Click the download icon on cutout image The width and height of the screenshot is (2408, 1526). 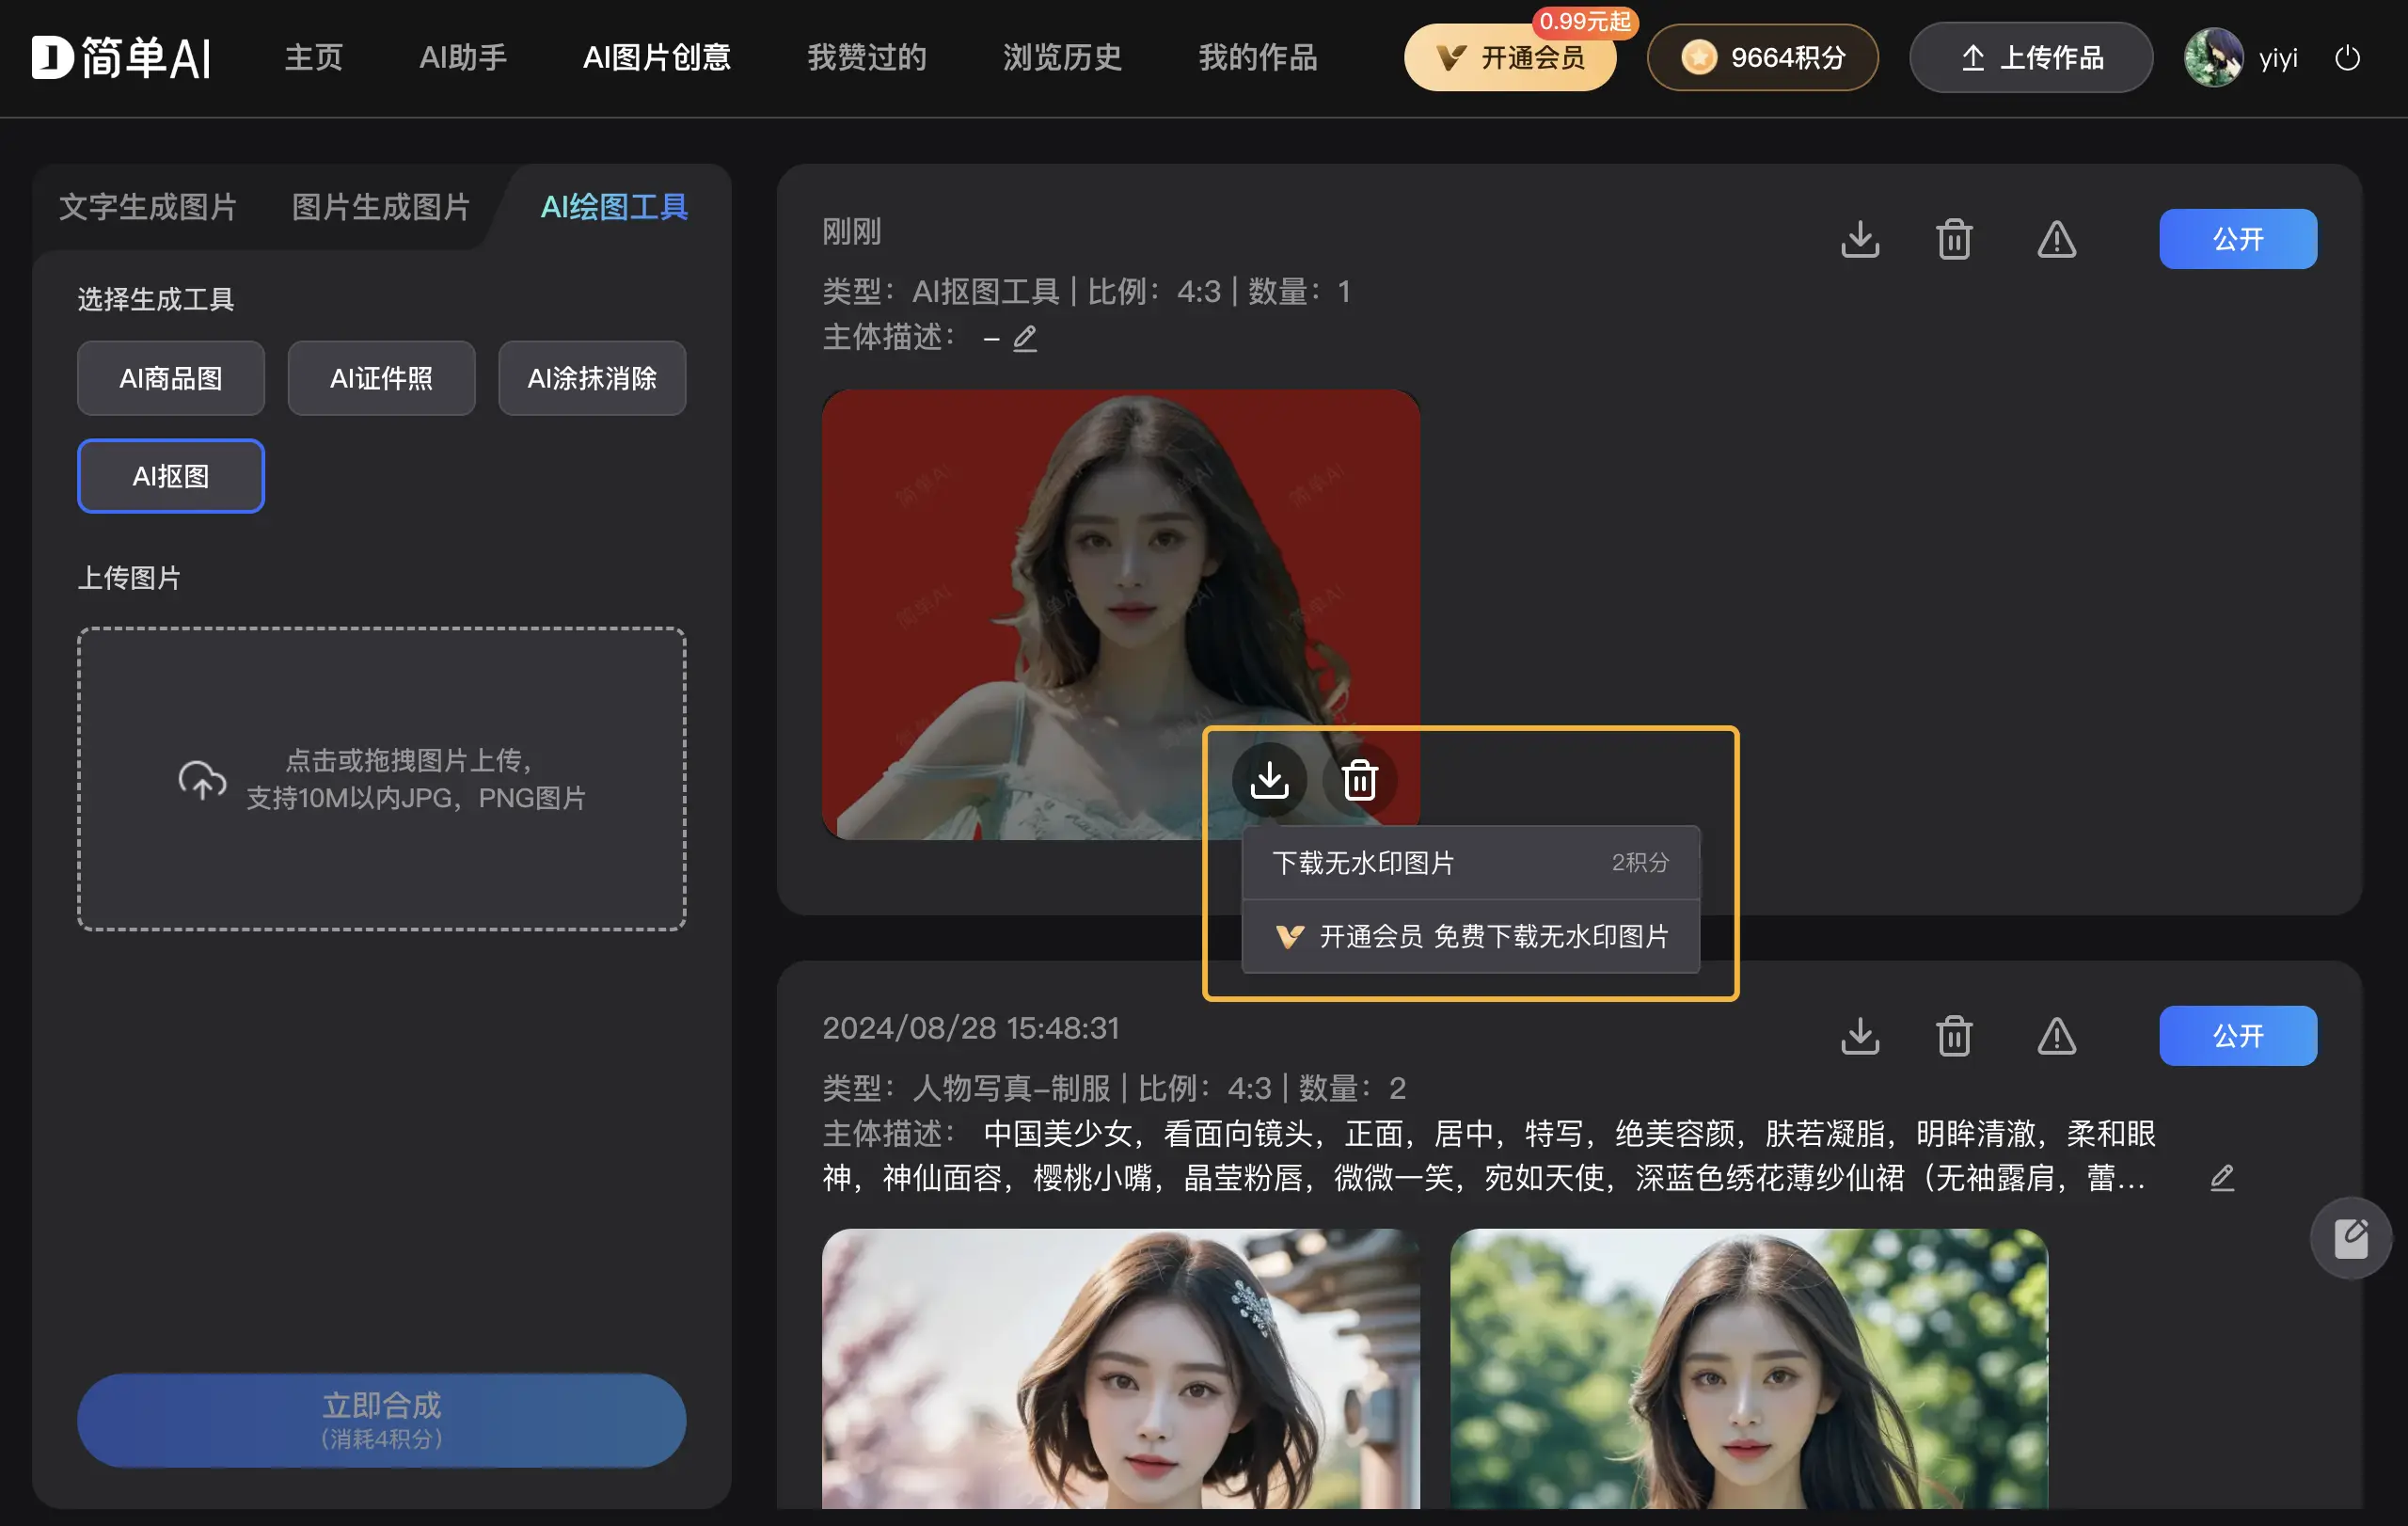click(x=1270, y=779)
